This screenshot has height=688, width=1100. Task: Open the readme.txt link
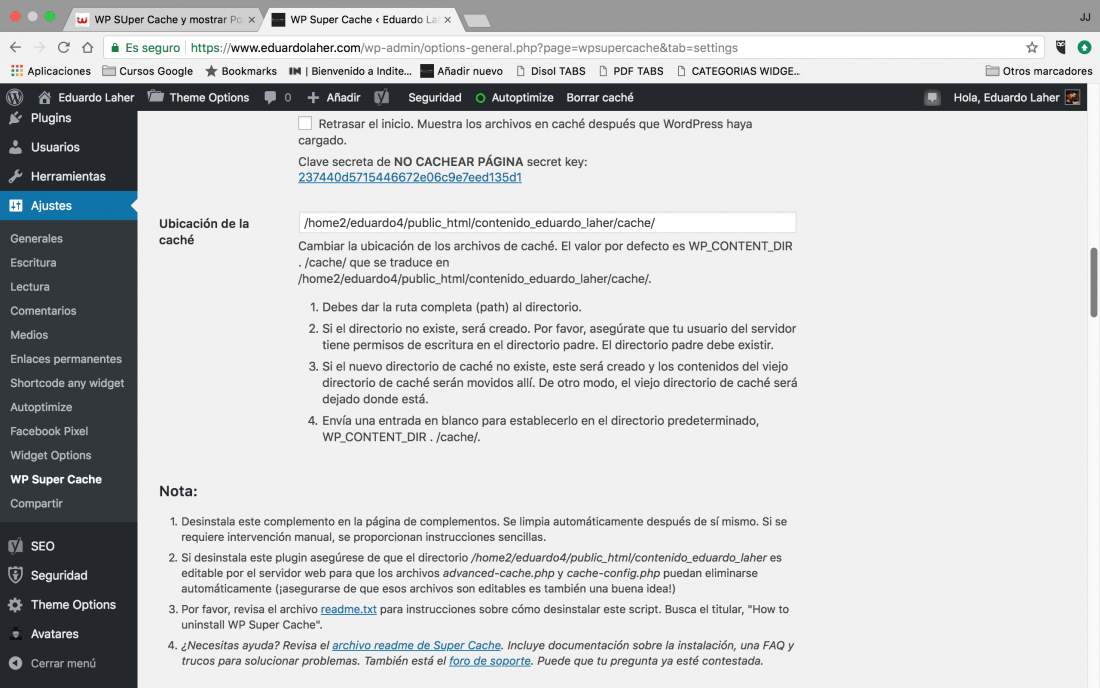[349, 609]
